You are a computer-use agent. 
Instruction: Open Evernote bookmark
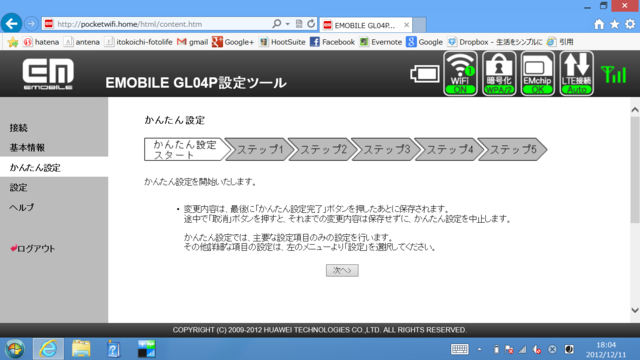point(381,42)
